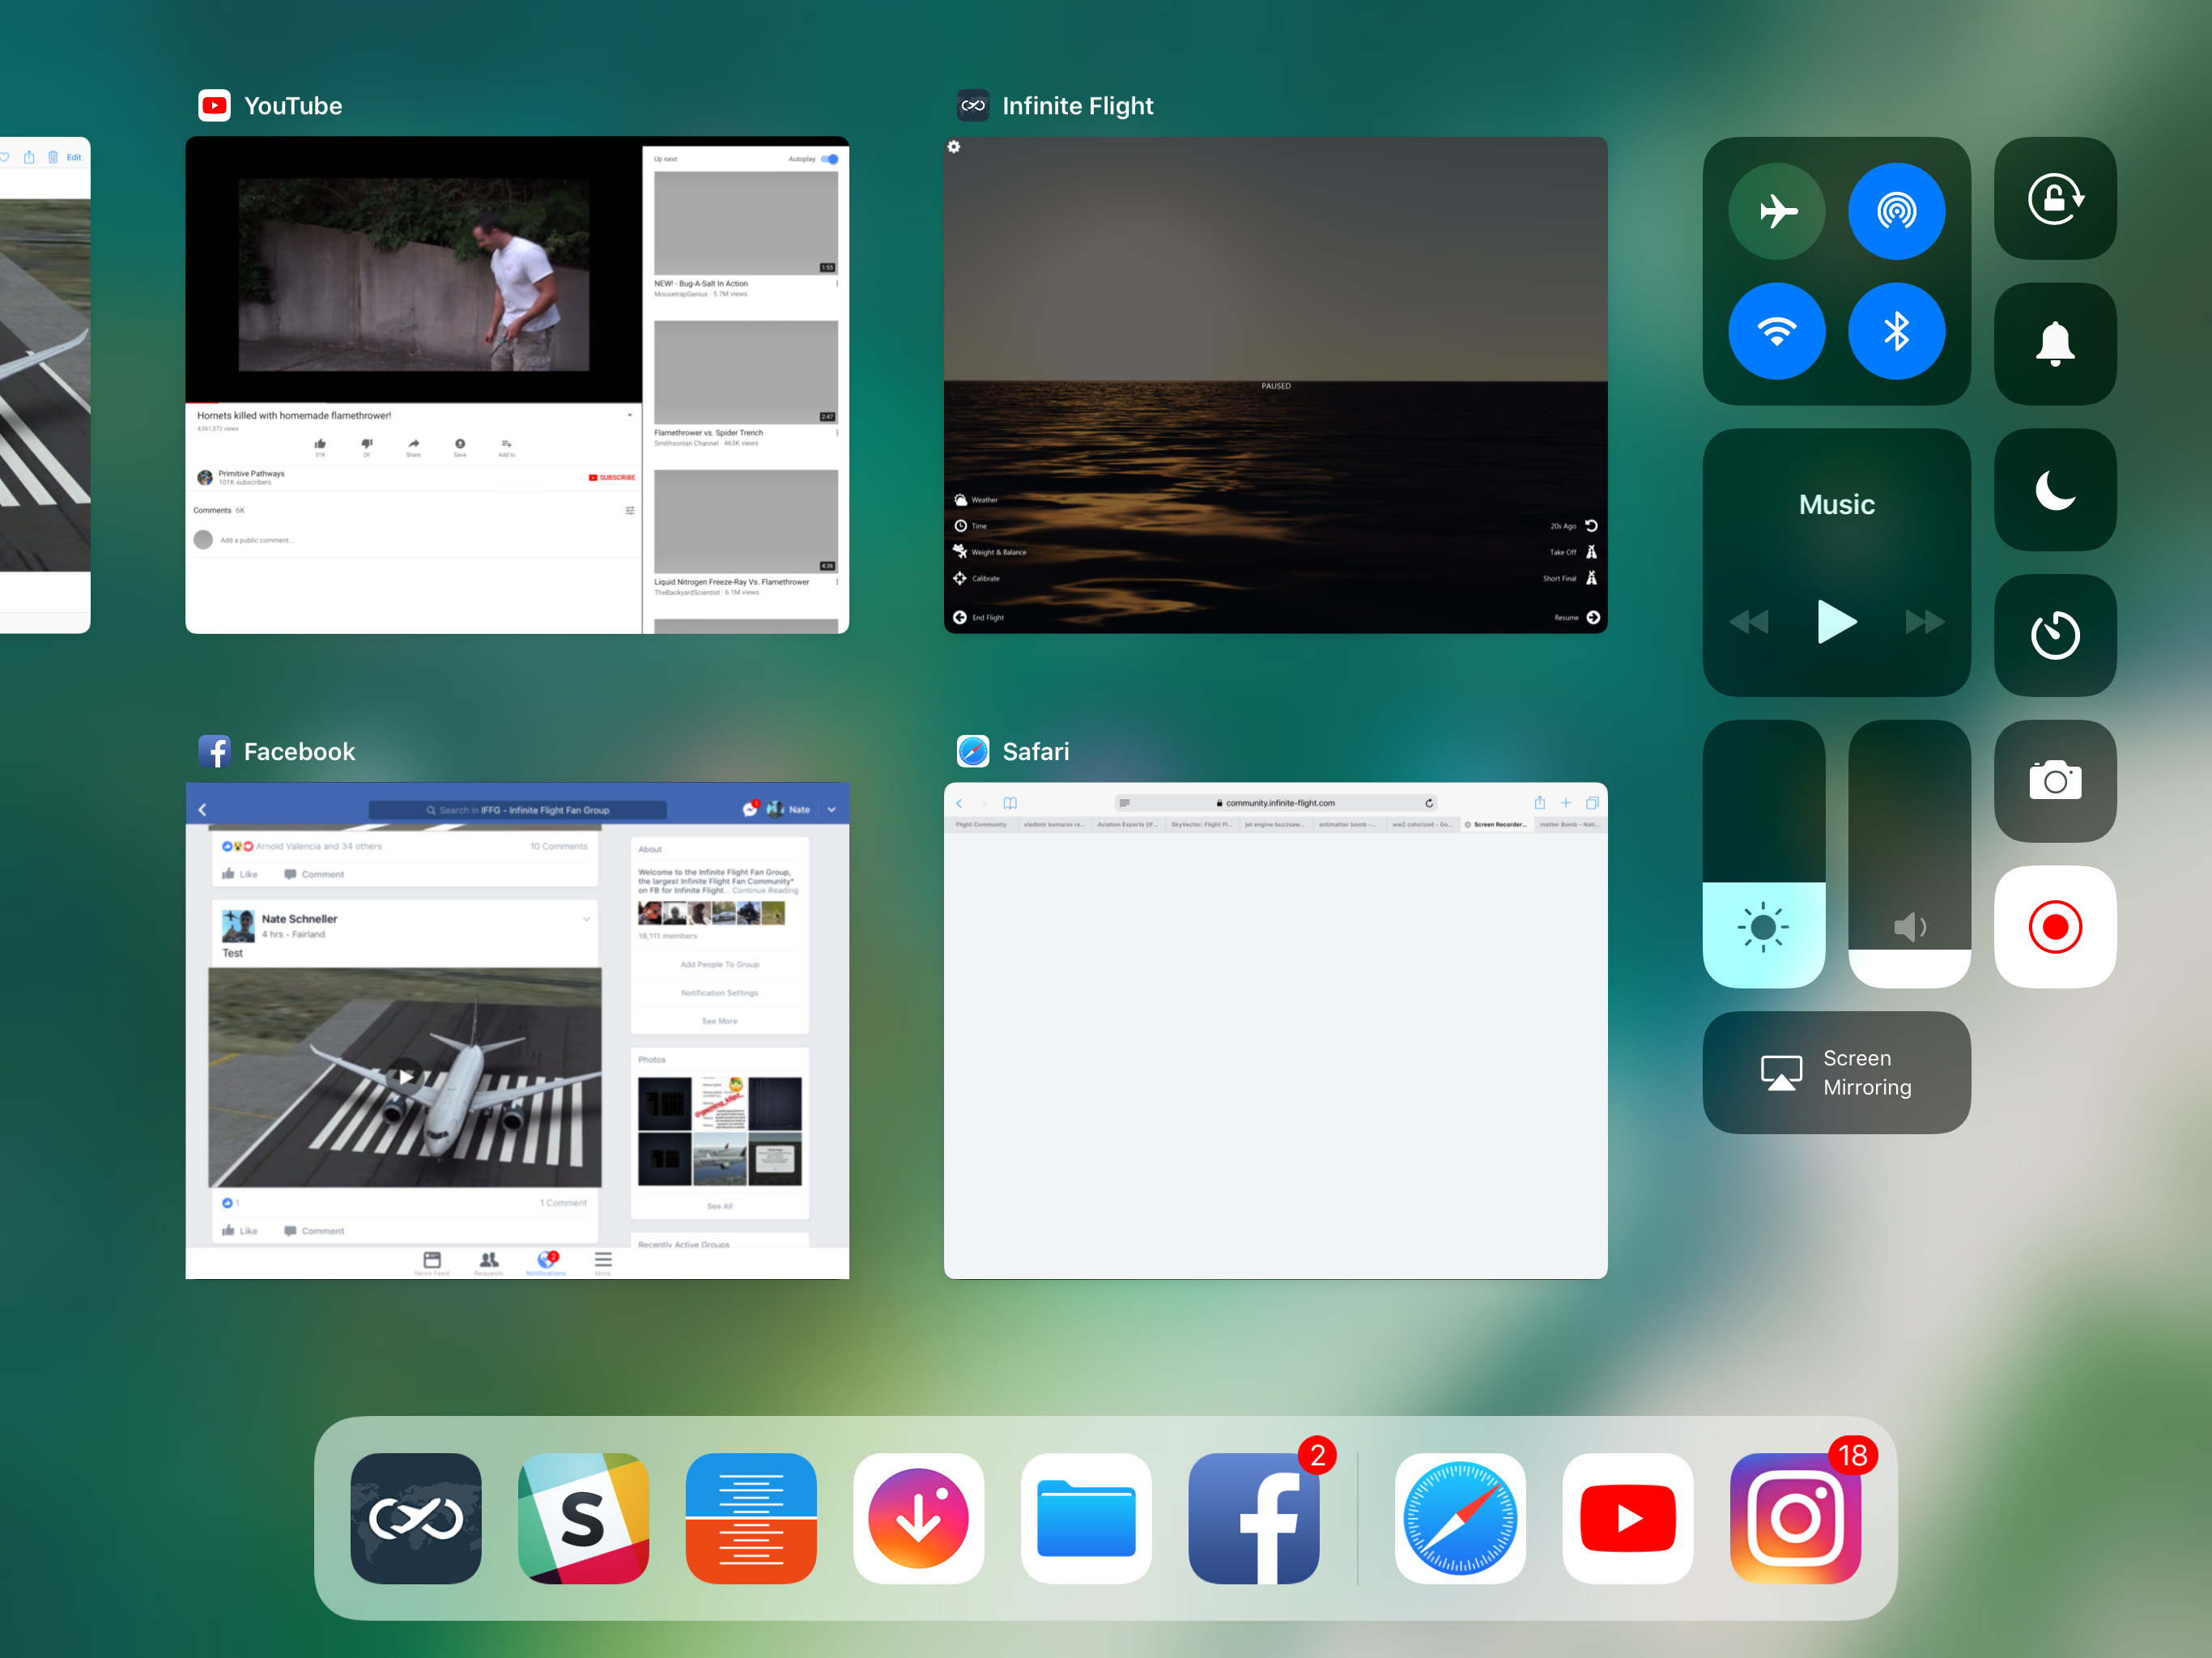The width and height of the screenshot is (2212, 1658).
Task: Open the Timer control
Action: [x=2054, y=635]
